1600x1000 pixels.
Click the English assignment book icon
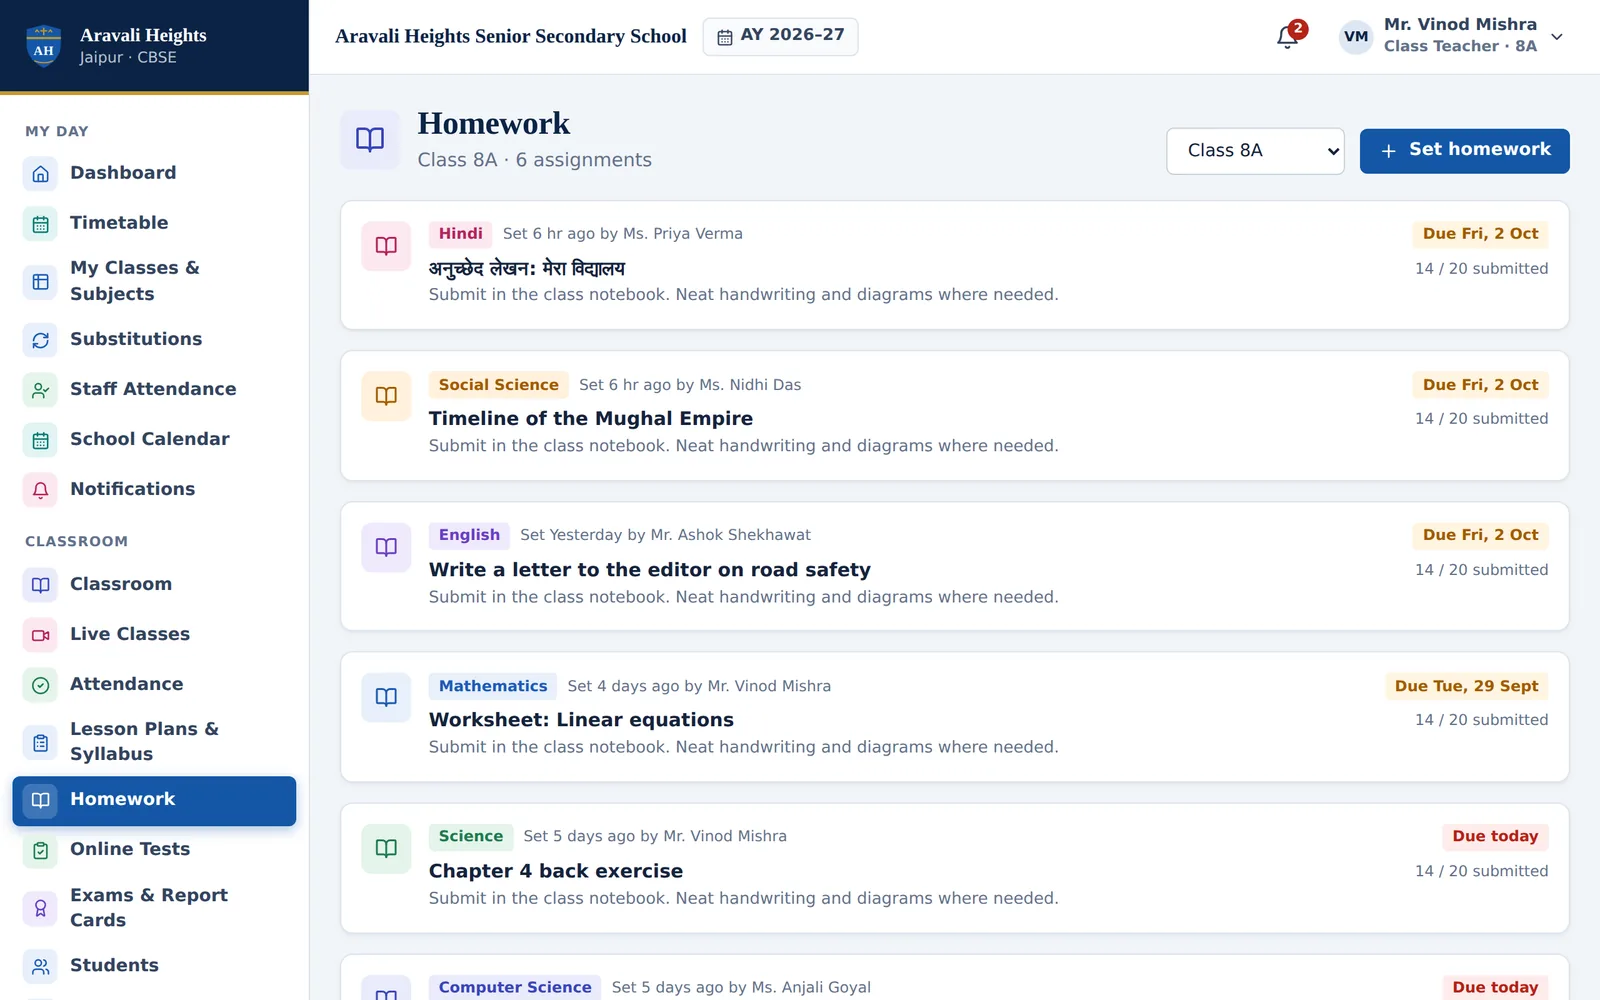point(386,547)
